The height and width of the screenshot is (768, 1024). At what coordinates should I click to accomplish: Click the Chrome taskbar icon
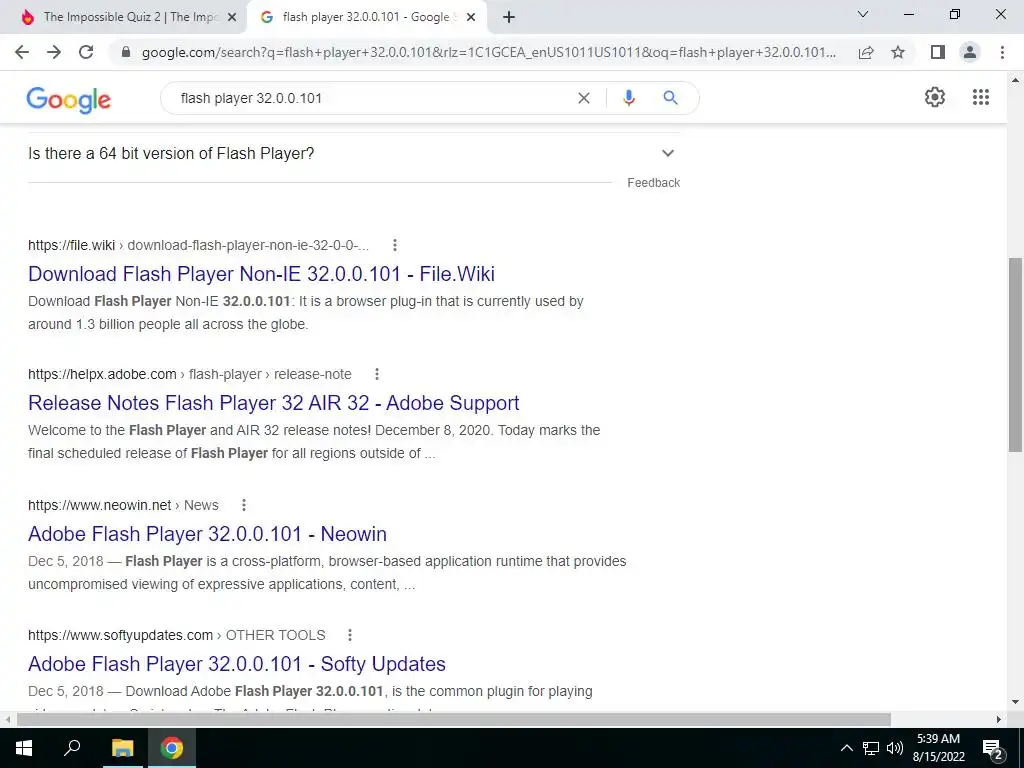click(172, 748)
